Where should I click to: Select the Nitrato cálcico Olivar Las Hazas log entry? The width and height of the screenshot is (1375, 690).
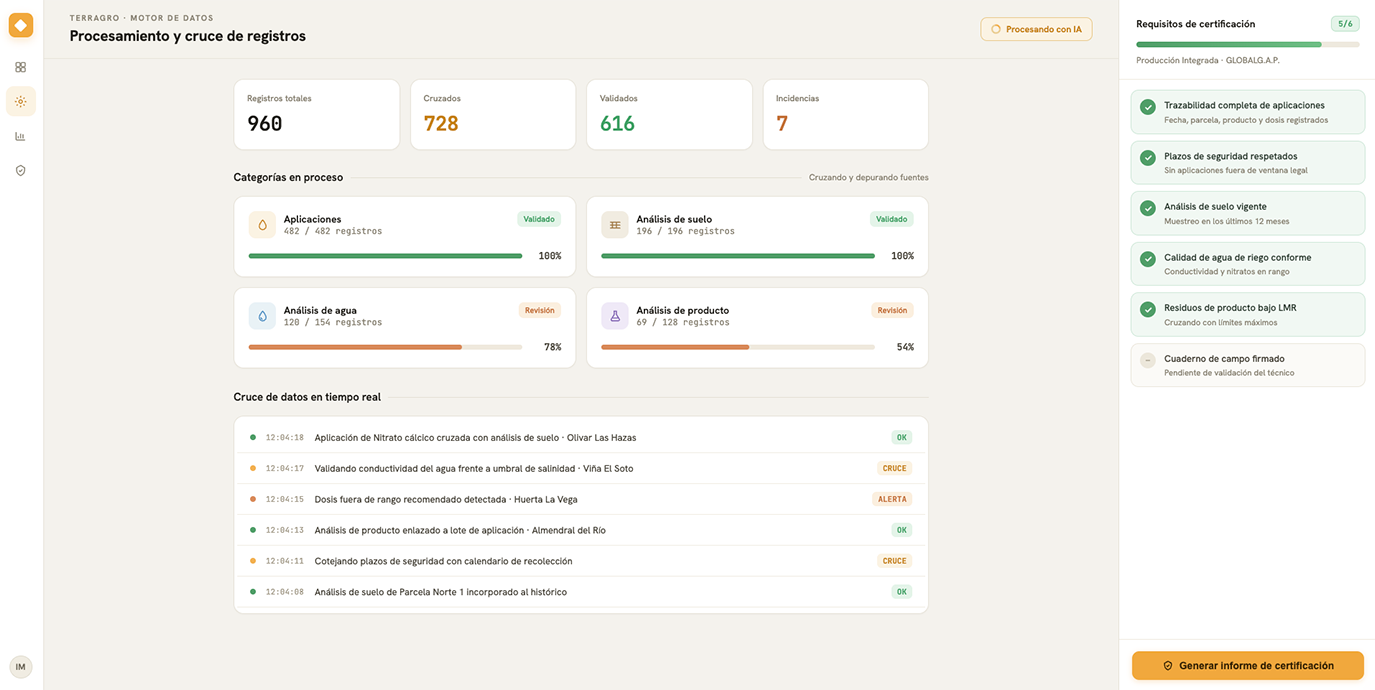point(581,438)
